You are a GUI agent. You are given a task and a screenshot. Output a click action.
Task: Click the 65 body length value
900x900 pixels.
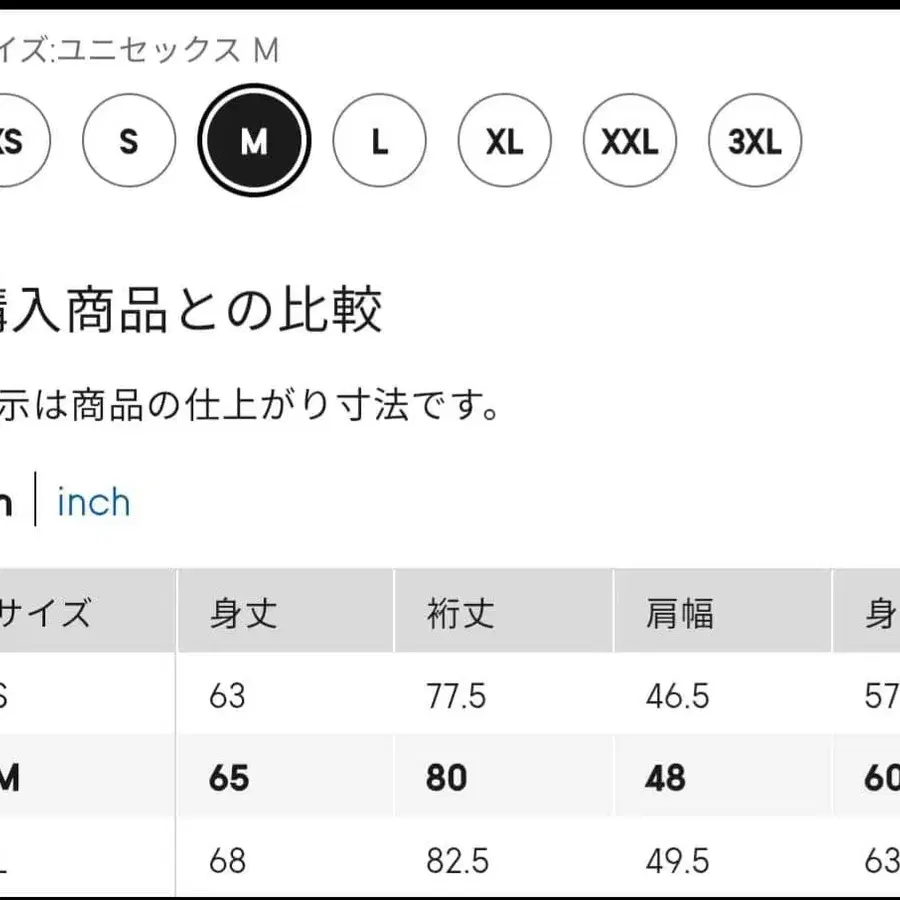click(x=229, y=778)
